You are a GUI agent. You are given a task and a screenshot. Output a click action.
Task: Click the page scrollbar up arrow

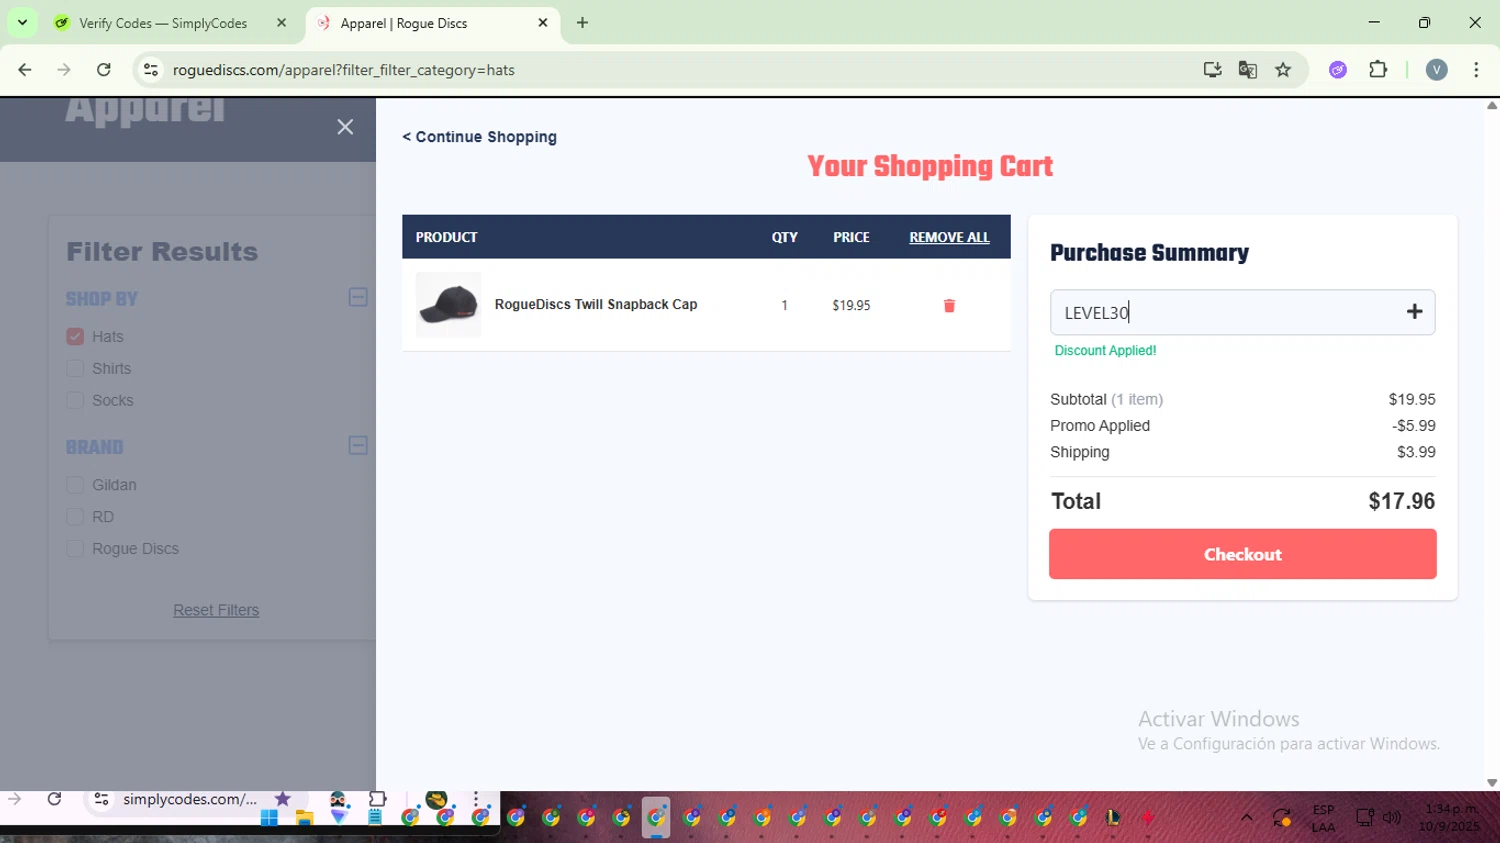1491,105
